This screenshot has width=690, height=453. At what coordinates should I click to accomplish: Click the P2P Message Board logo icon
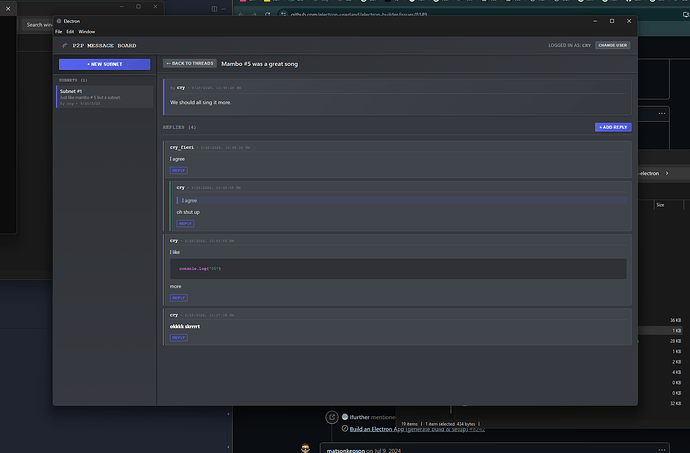65,45
